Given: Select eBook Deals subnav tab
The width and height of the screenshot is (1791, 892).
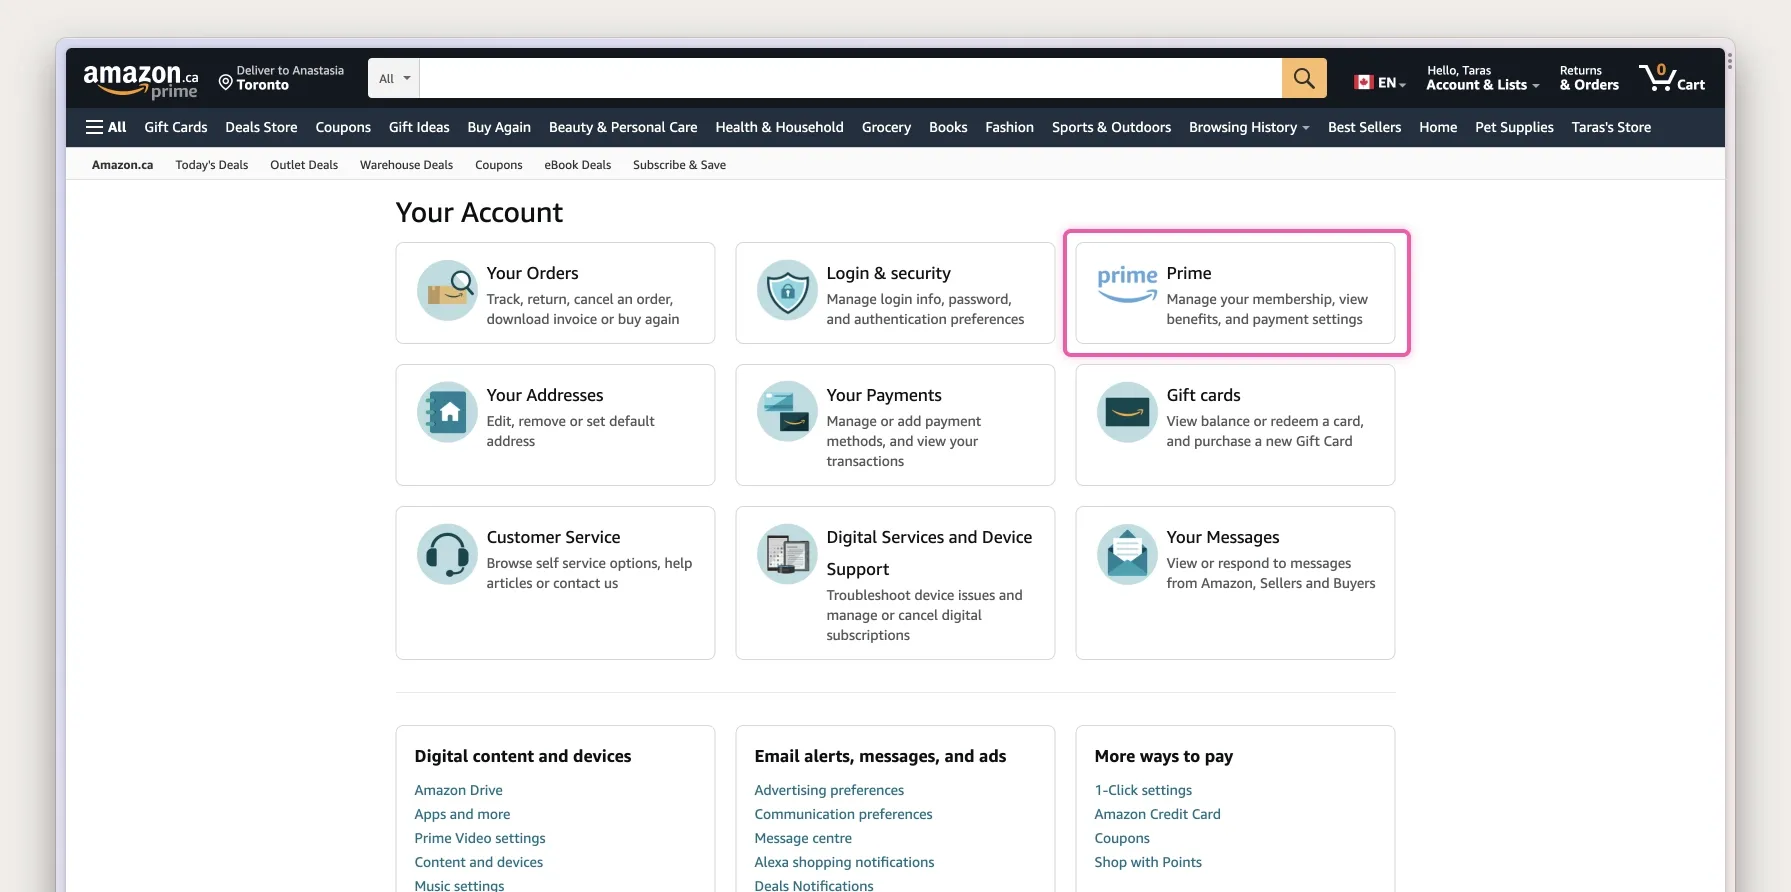Looking at the screenshot, I should click(x=578, y=165).
